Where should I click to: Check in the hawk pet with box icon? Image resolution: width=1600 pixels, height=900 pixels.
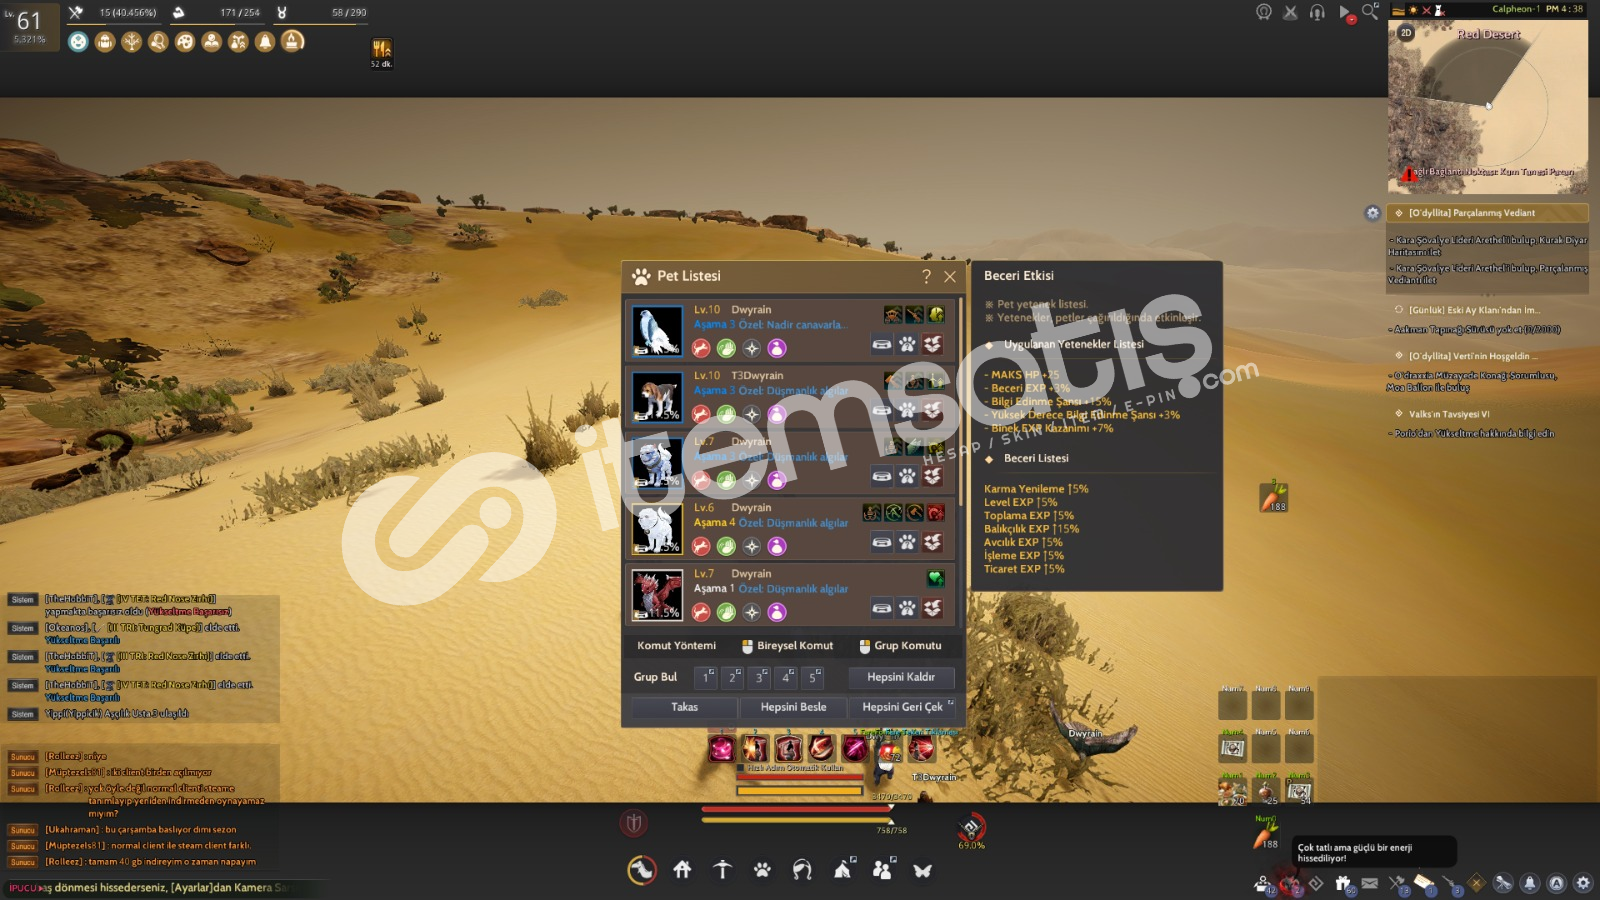click(932, 345)
